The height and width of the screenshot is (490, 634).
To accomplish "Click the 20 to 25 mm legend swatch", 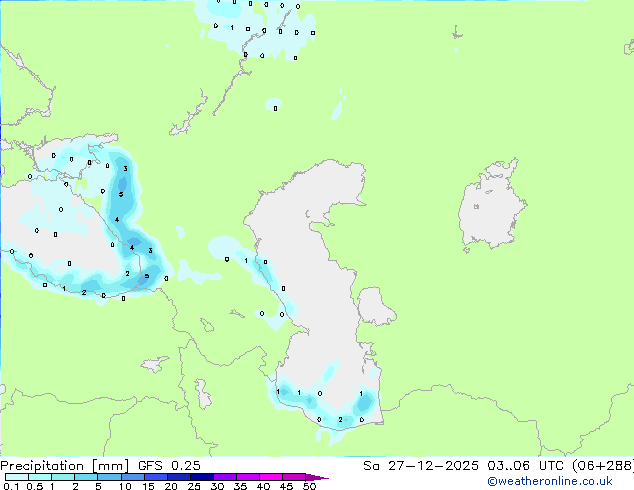I will click(x=179, y=477).
